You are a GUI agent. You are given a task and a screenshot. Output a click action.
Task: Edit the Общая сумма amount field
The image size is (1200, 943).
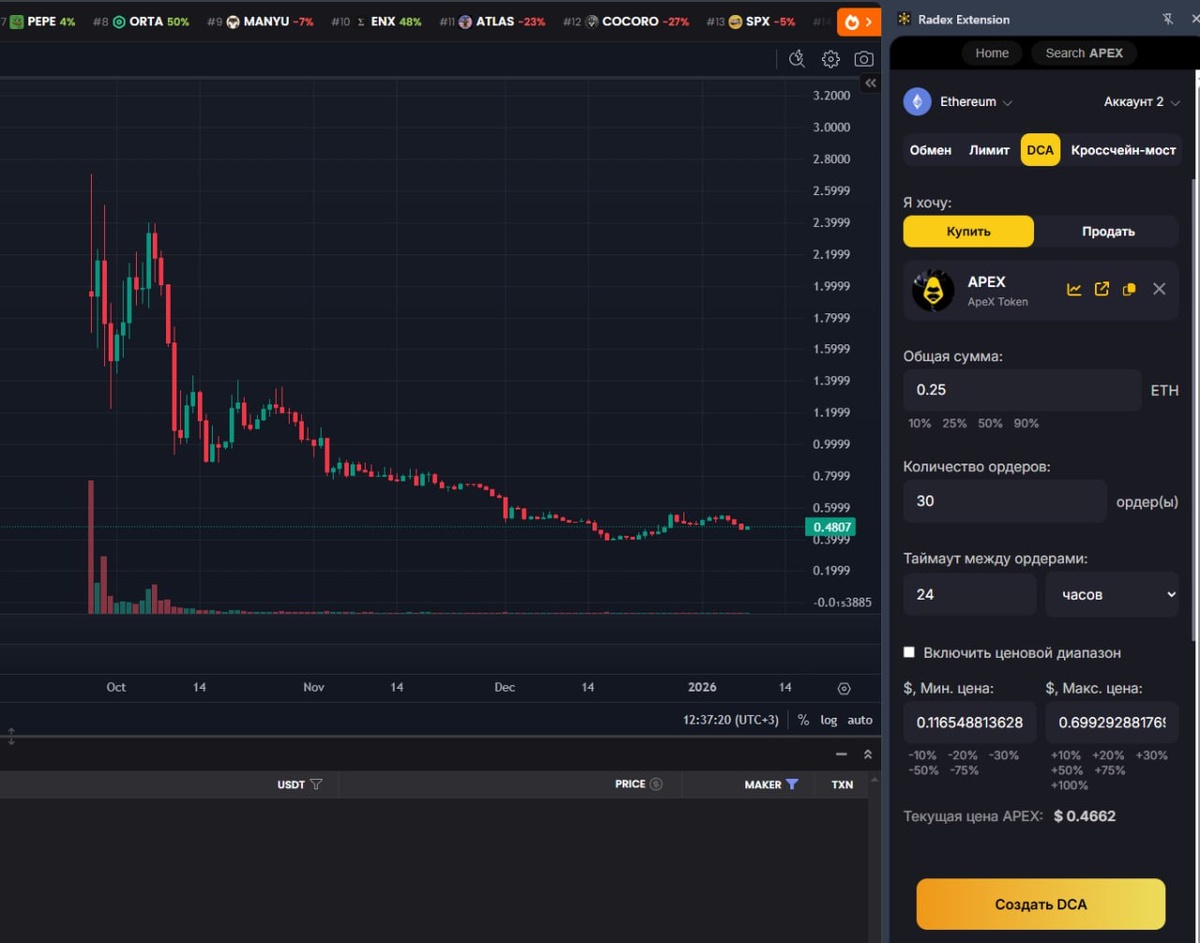[1022, 390]
